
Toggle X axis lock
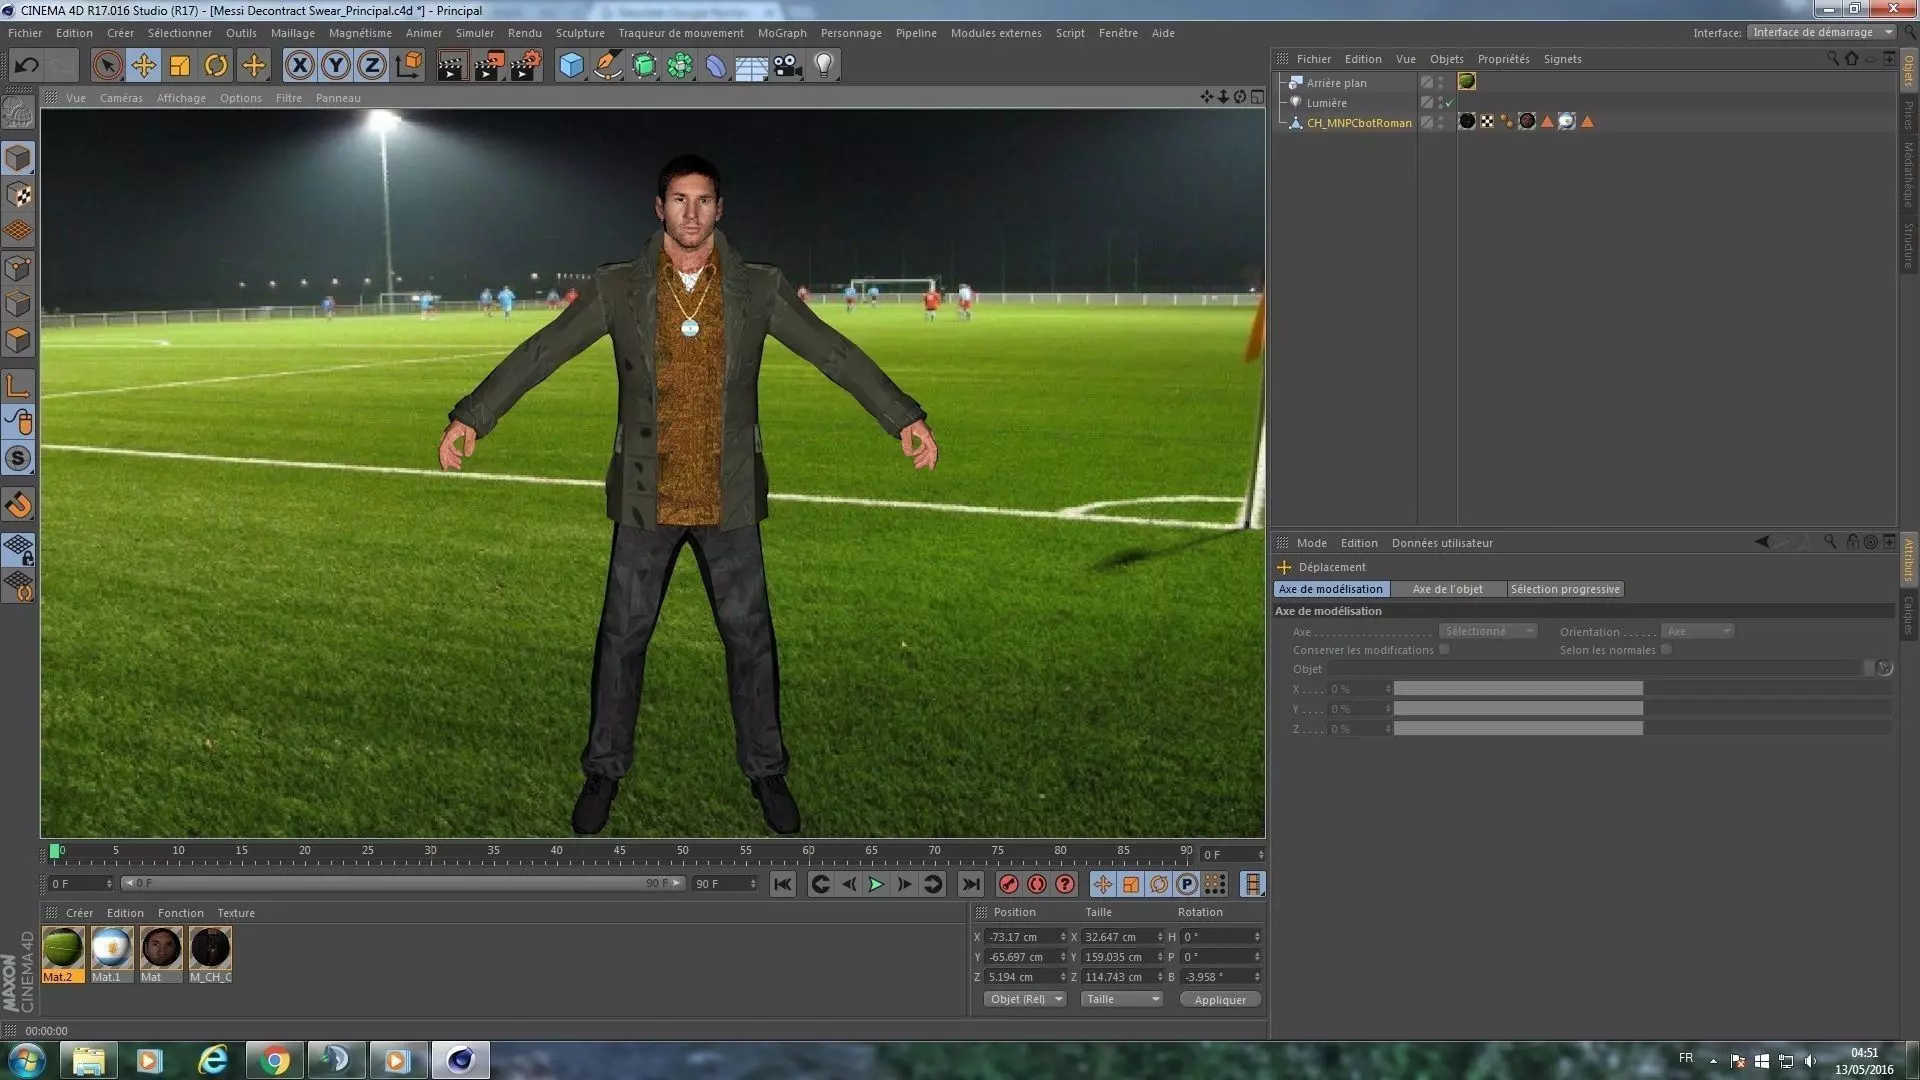point(299,66)
